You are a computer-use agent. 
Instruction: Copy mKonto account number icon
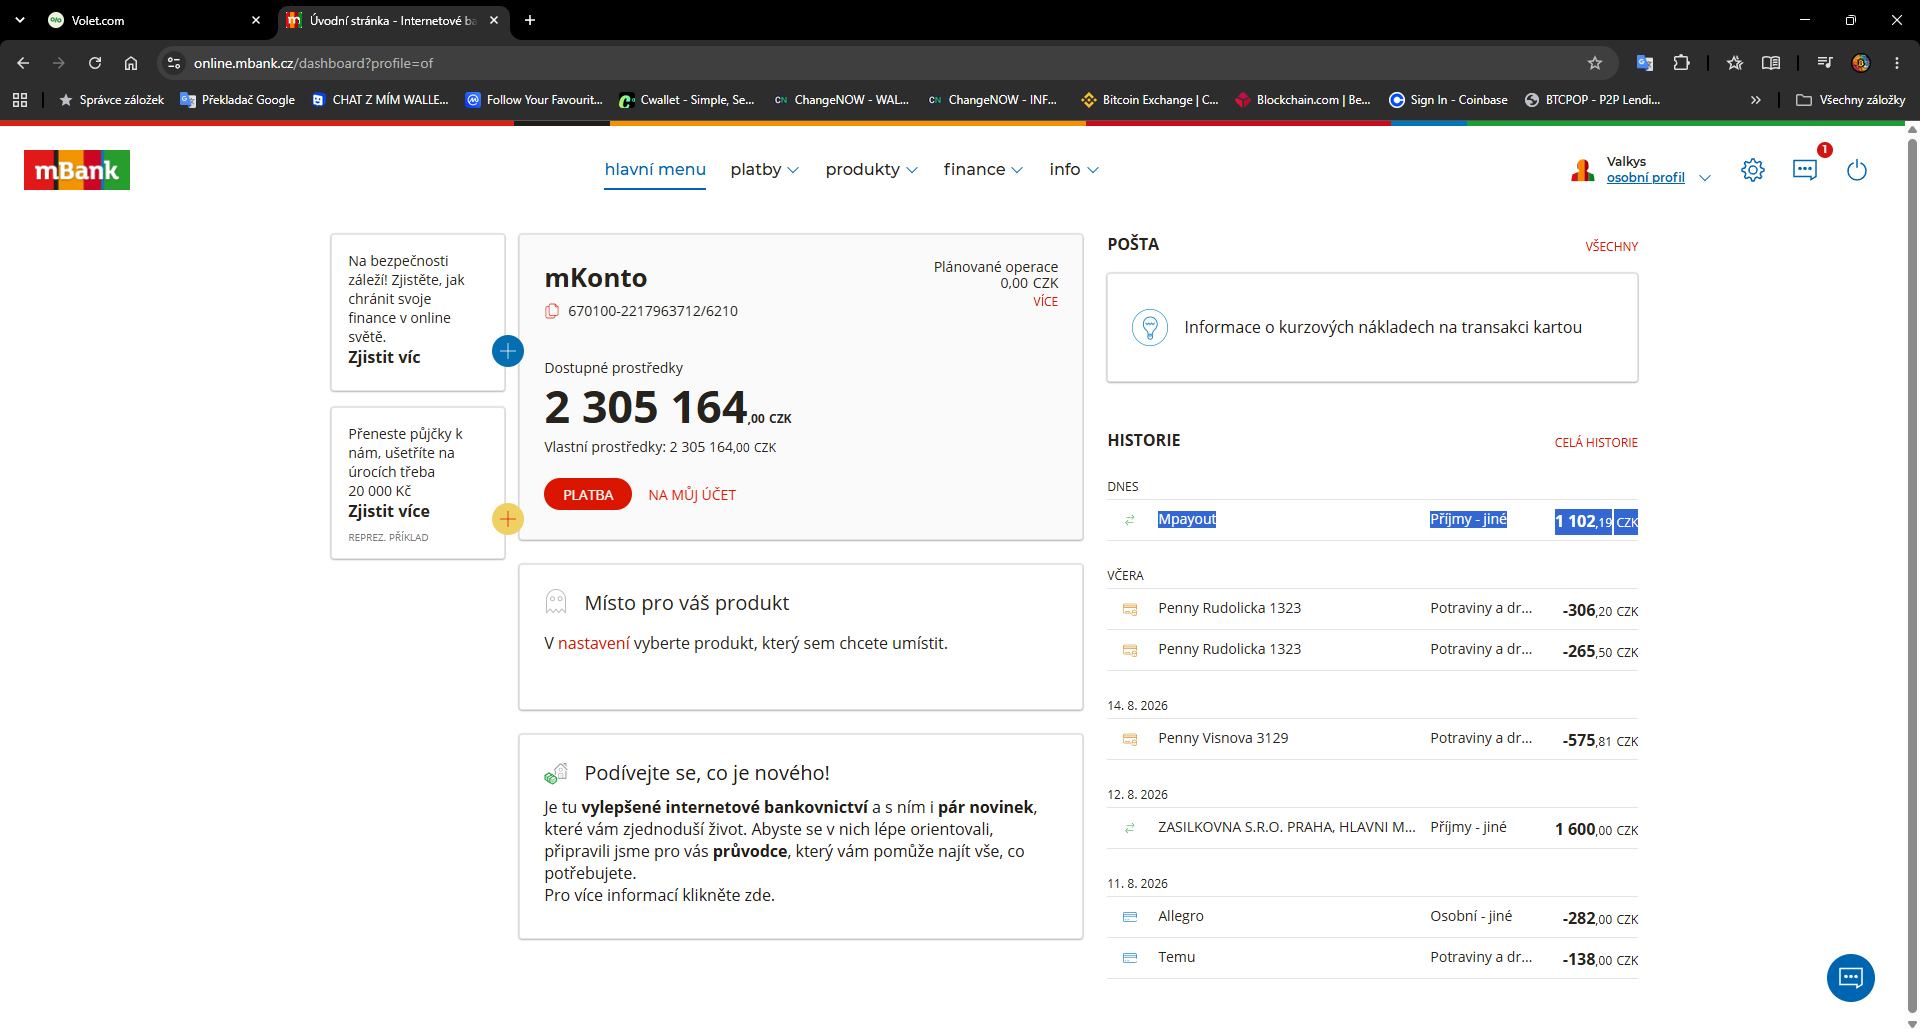(x=551, y=311)
